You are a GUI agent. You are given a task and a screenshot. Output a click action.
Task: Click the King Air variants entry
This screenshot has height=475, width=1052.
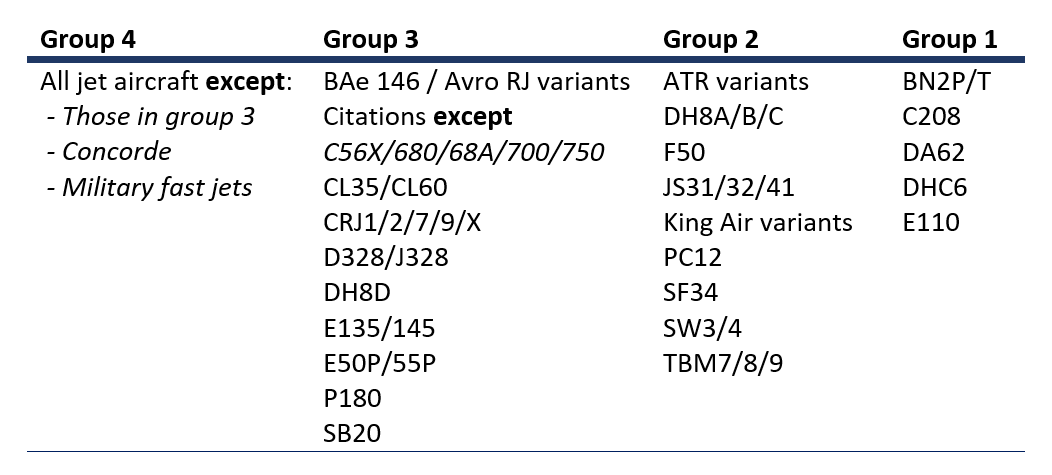point(758,222)
